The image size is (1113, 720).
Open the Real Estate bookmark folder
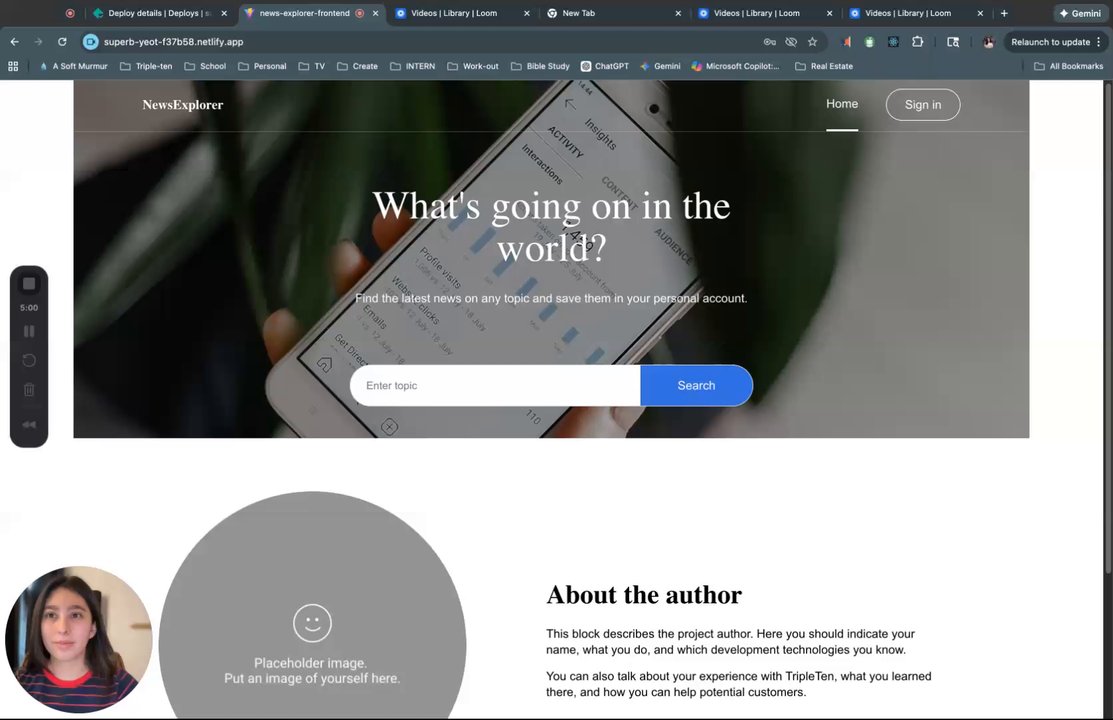point(823,66)
